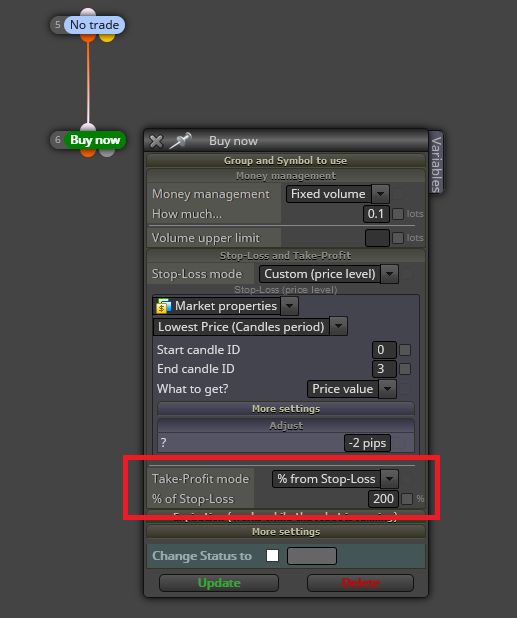Toggle the Volume upper limit lots checkbox
This screenshot has width=517, height=618.
point(398,238)
